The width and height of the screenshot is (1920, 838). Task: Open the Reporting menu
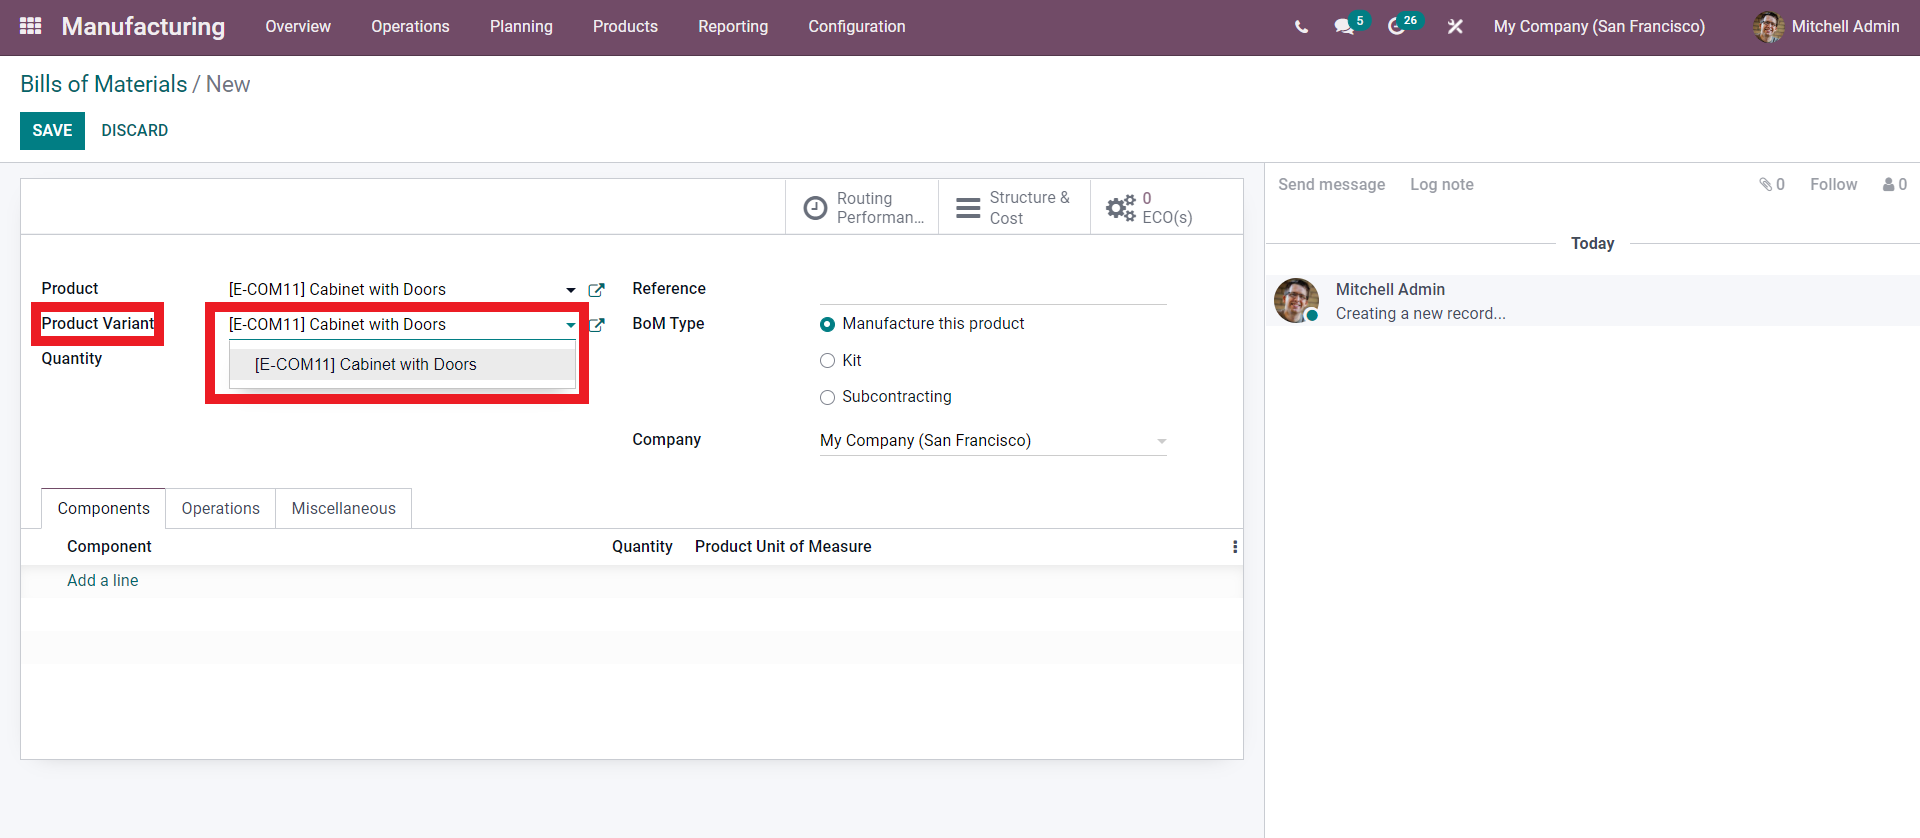pyautogui.click(x=733, y=27)
